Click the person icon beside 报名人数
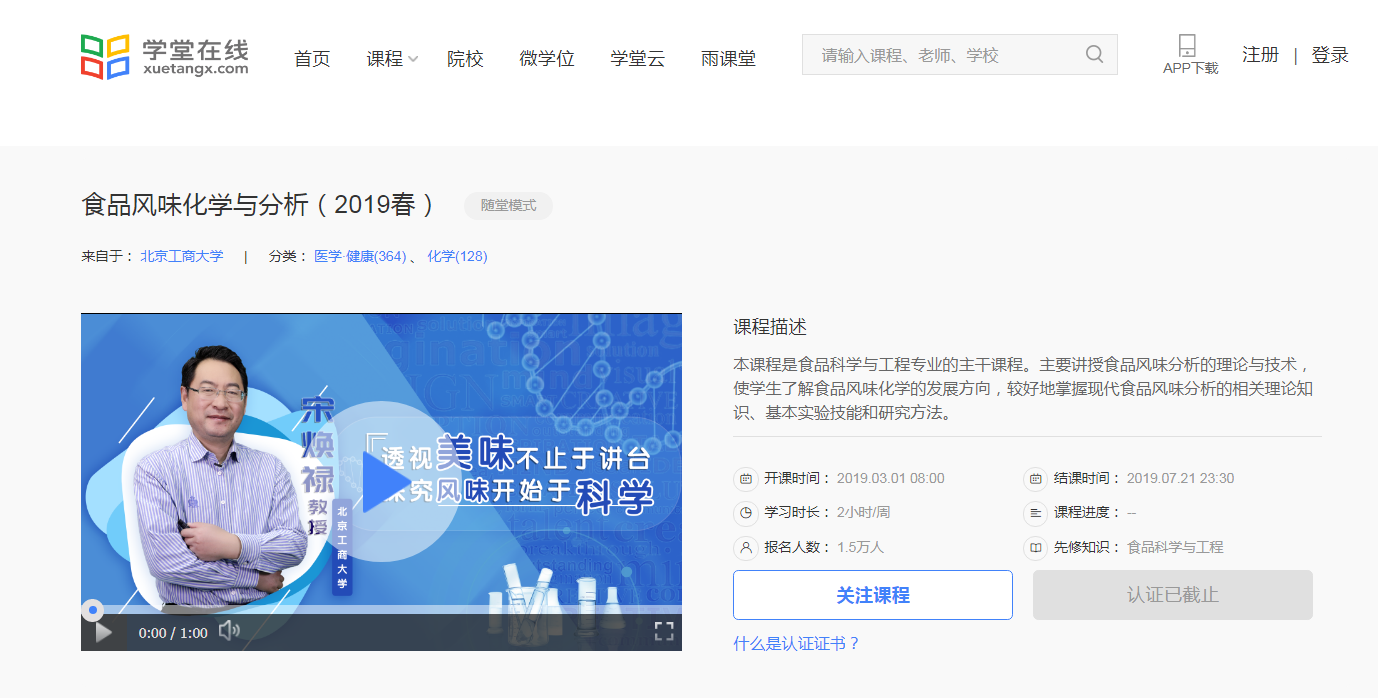This screenshot has width=1378, height=698. 746,548
